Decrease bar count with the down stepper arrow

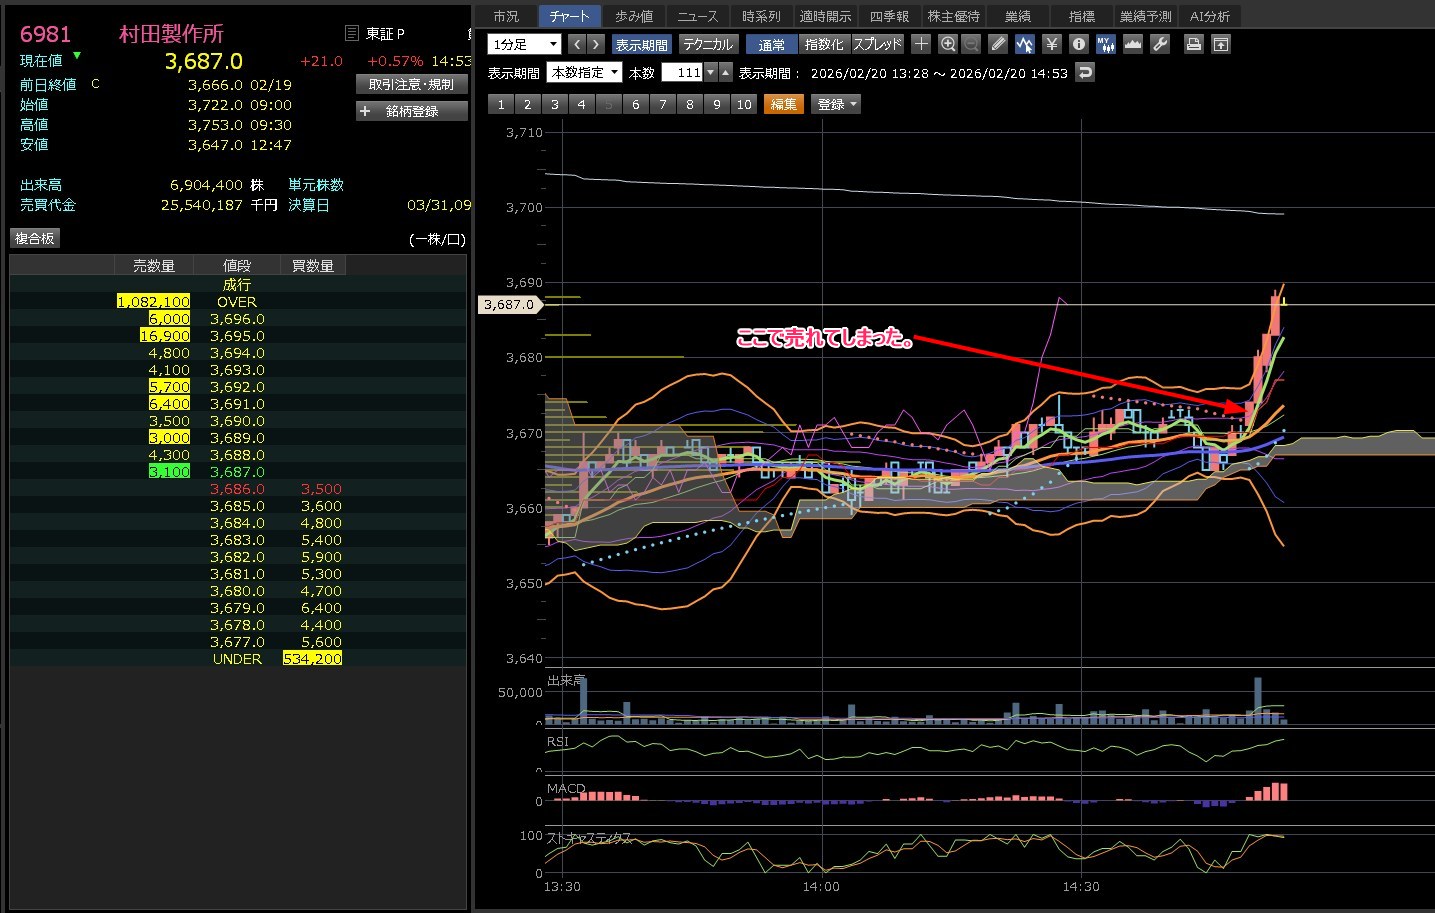(711, 73)
